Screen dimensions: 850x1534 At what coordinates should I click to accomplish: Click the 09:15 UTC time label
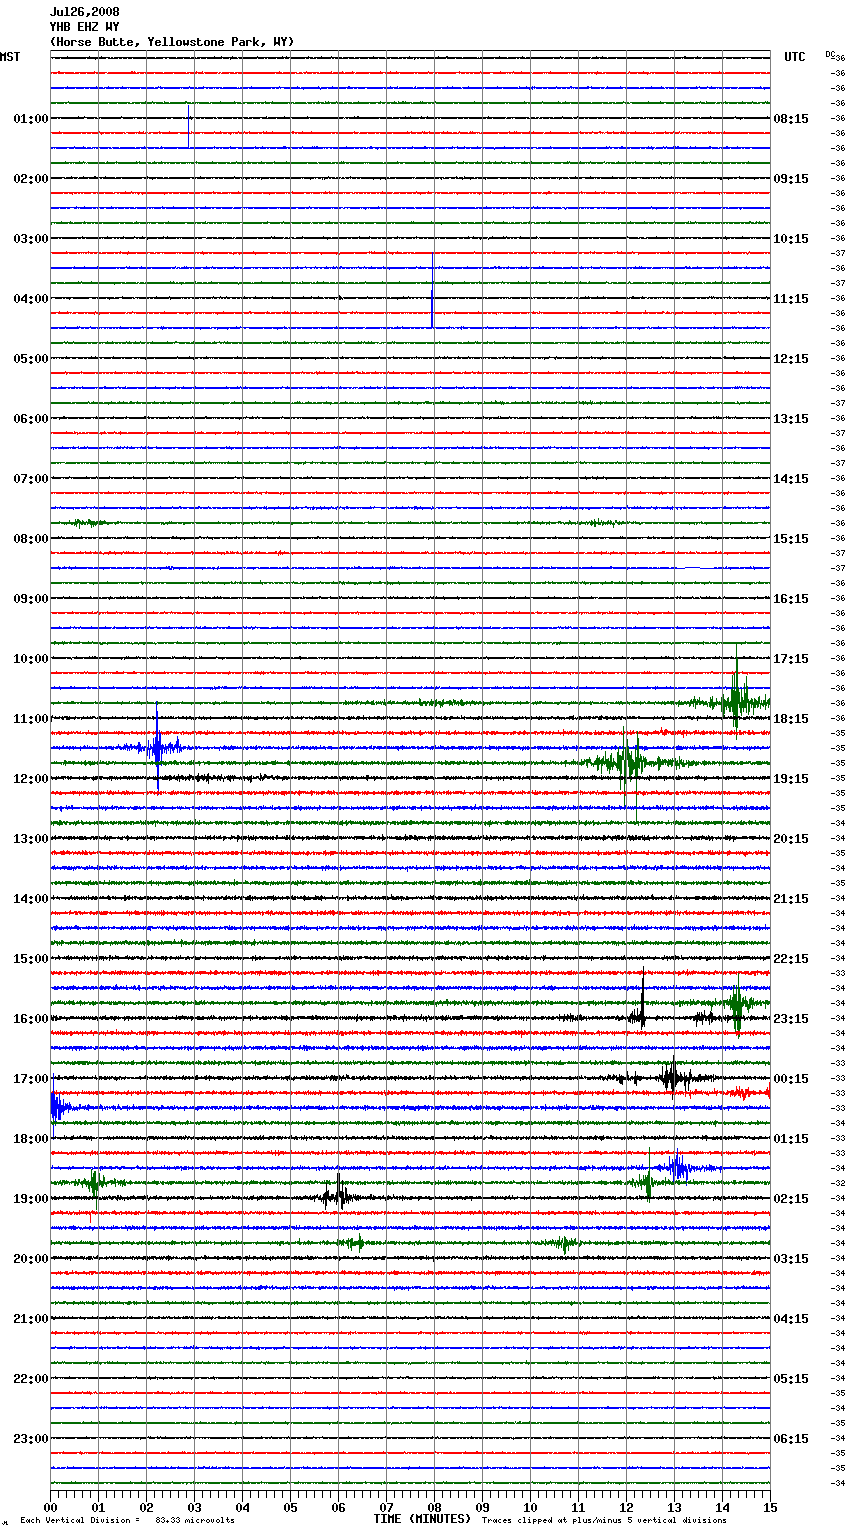tap(791, 179)
